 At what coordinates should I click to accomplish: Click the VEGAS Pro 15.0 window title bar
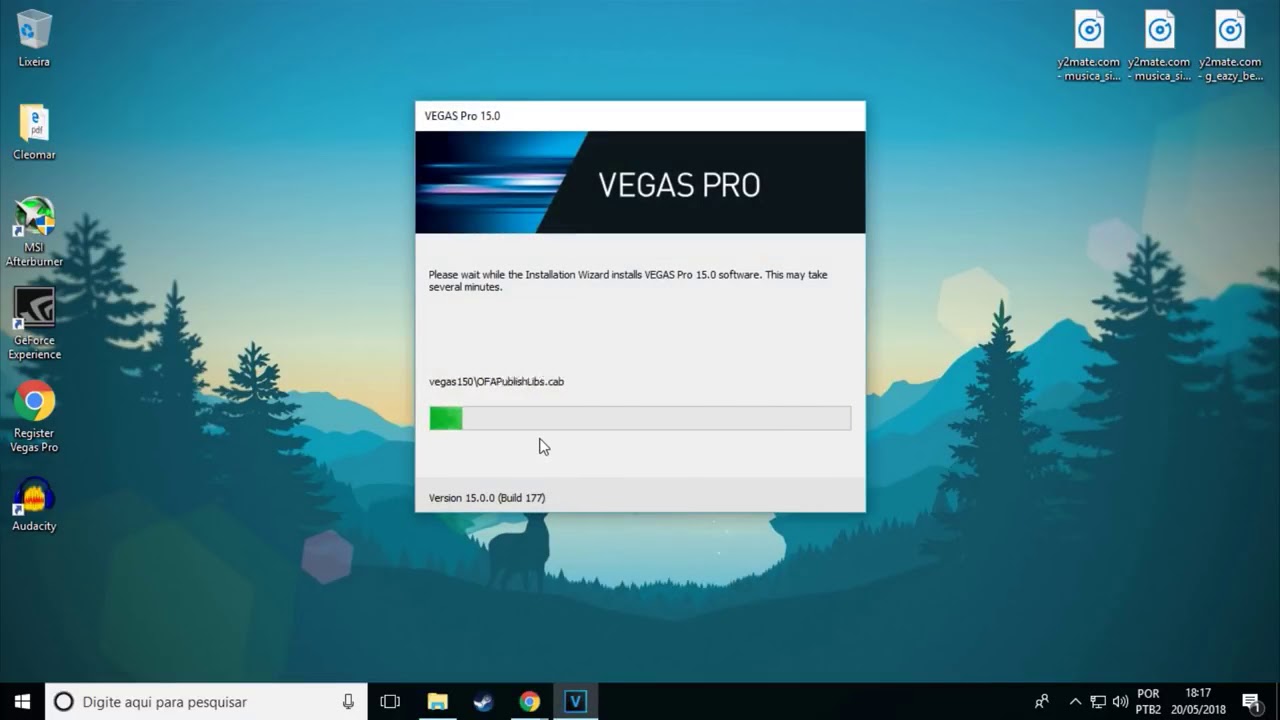(640, 116)
